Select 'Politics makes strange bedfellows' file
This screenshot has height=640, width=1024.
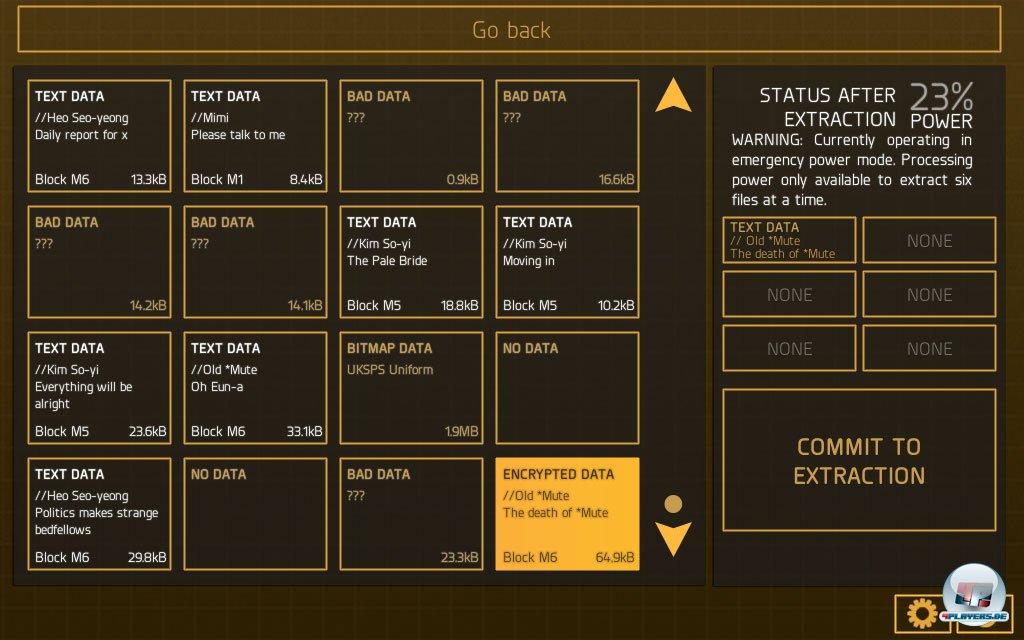pos(99,514)
